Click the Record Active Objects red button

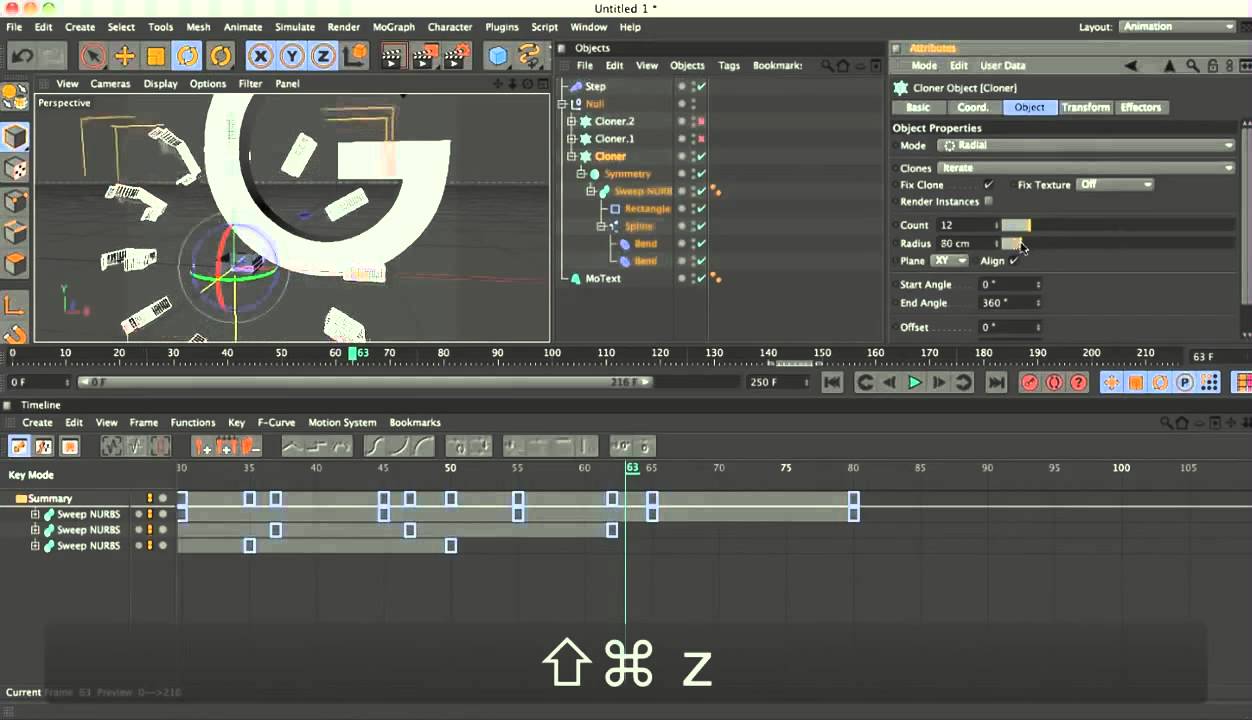[x=1029, y=382]
